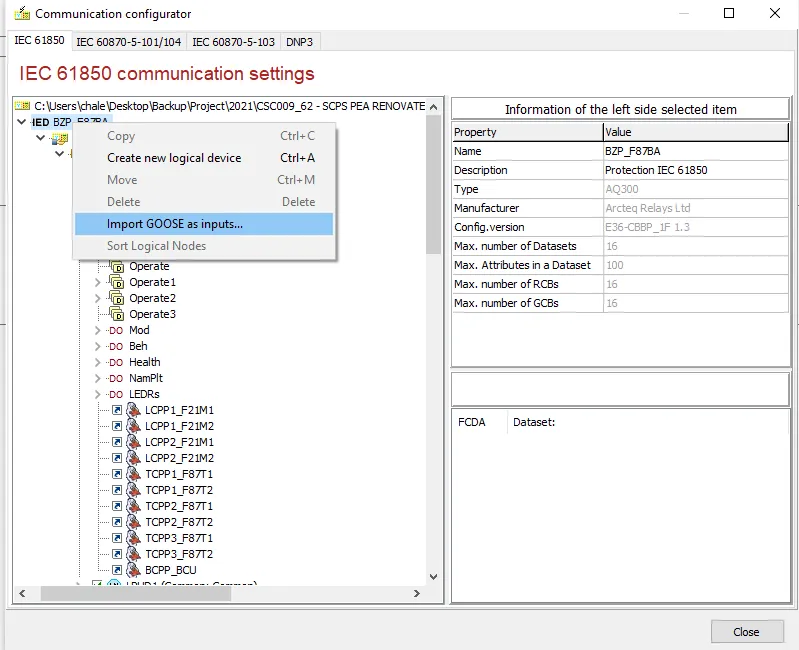Click the GOOSE input icon for LCPP1_F21M1
Image resolution: width=799 pixels, height=650 pixels.
pyautogui.click(x=134, y=410)
